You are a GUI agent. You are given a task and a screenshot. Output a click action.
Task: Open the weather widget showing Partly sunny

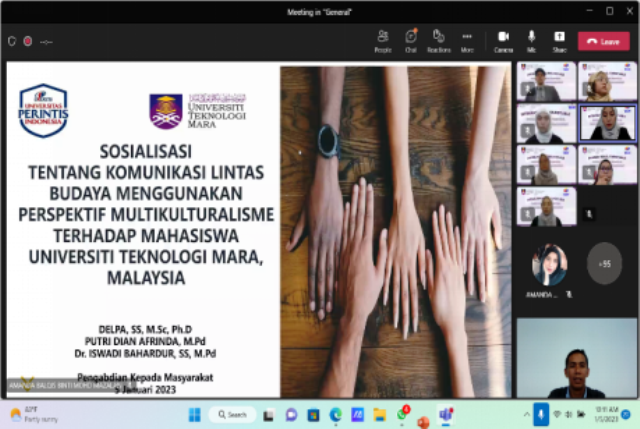coord(34,414)
